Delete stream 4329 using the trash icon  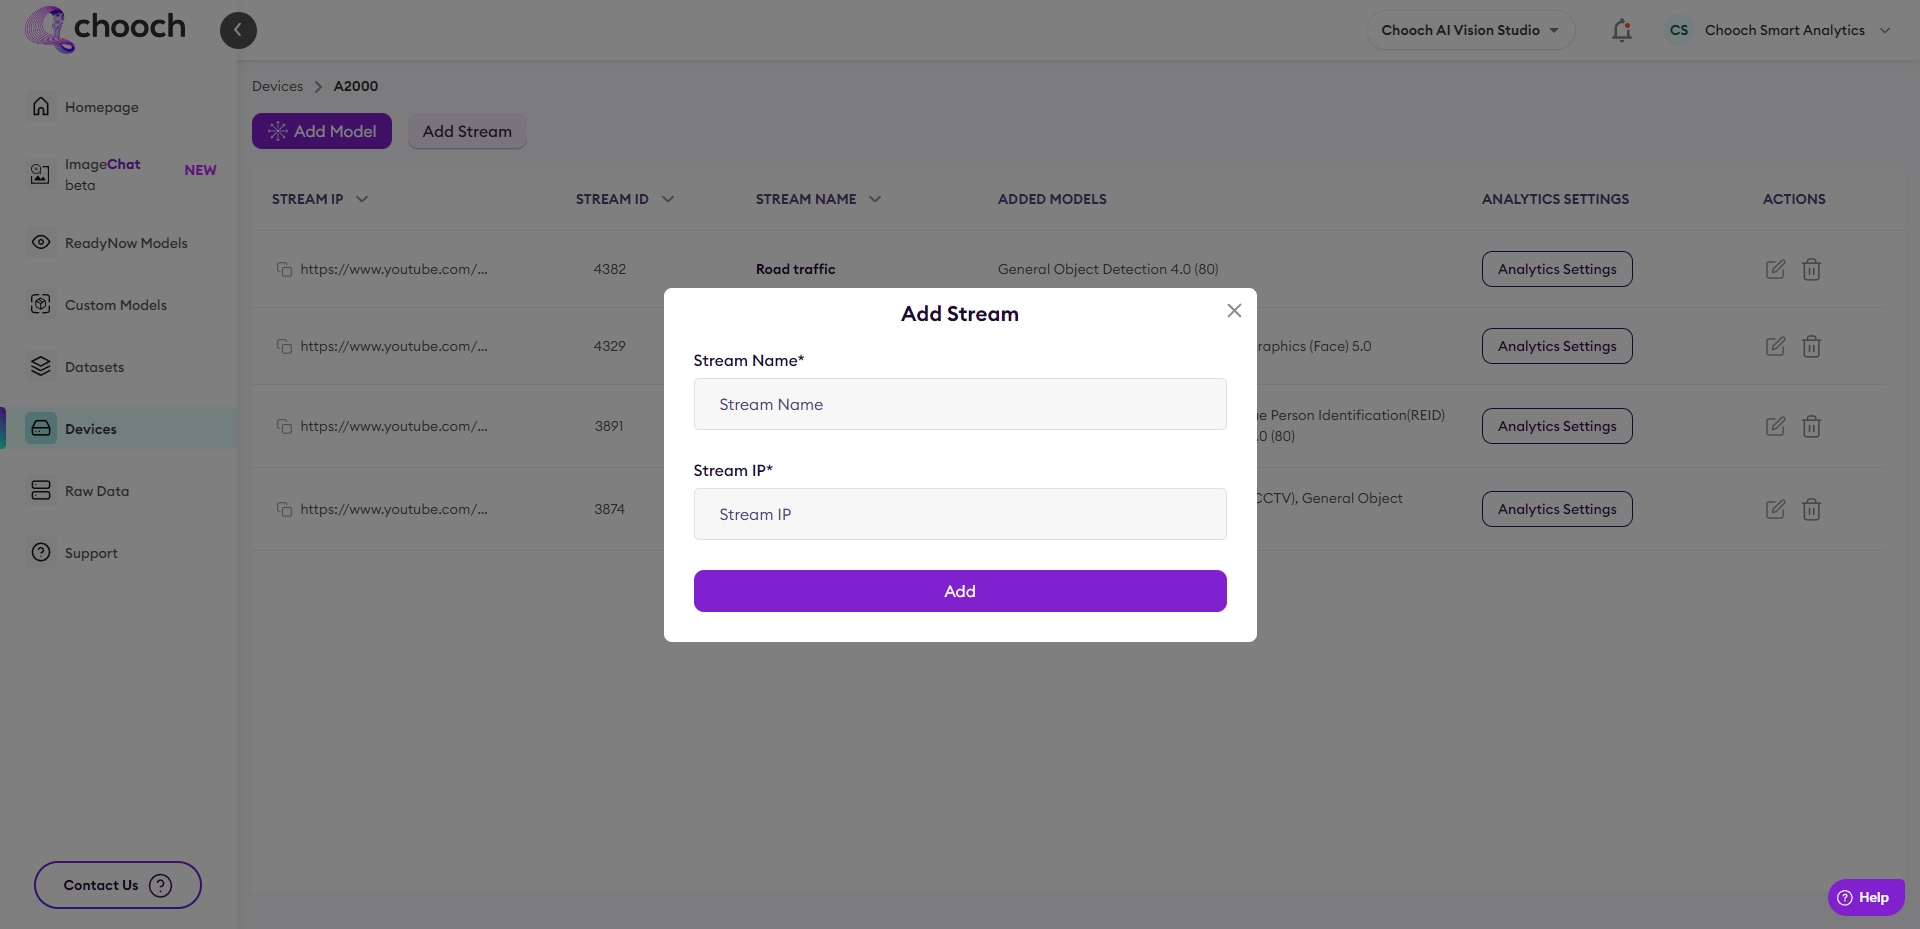(1811, 346)
